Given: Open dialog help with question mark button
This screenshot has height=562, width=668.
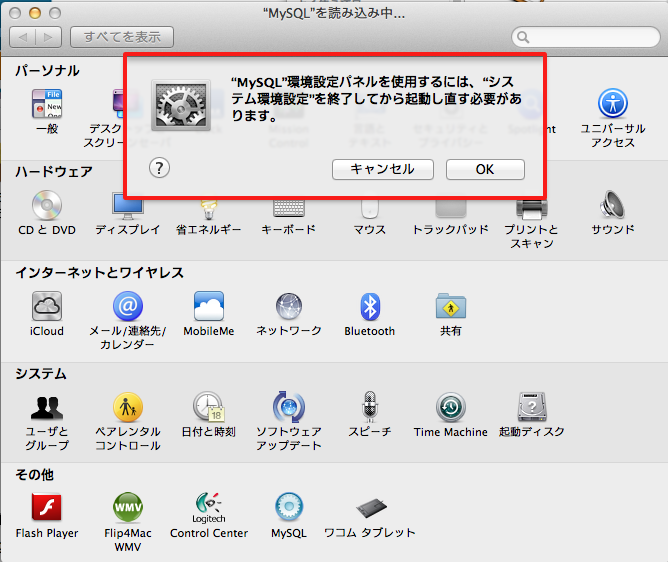Looking at the screenshot, I should (159, 168).
